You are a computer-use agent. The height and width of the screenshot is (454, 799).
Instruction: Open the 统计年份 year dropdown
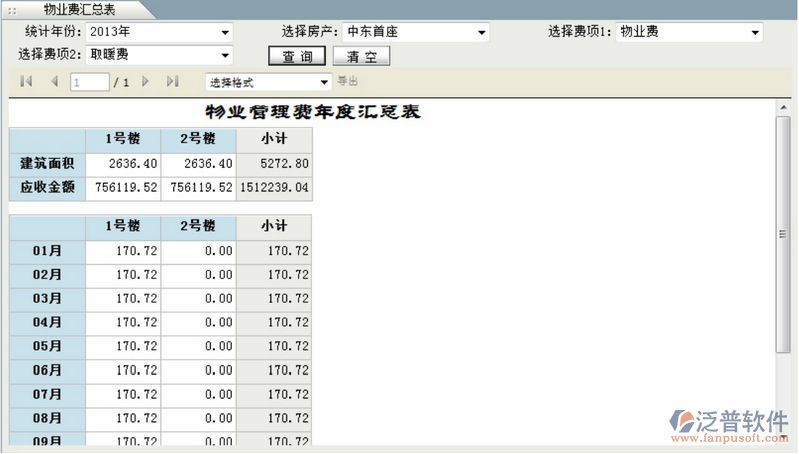(225, 32)
